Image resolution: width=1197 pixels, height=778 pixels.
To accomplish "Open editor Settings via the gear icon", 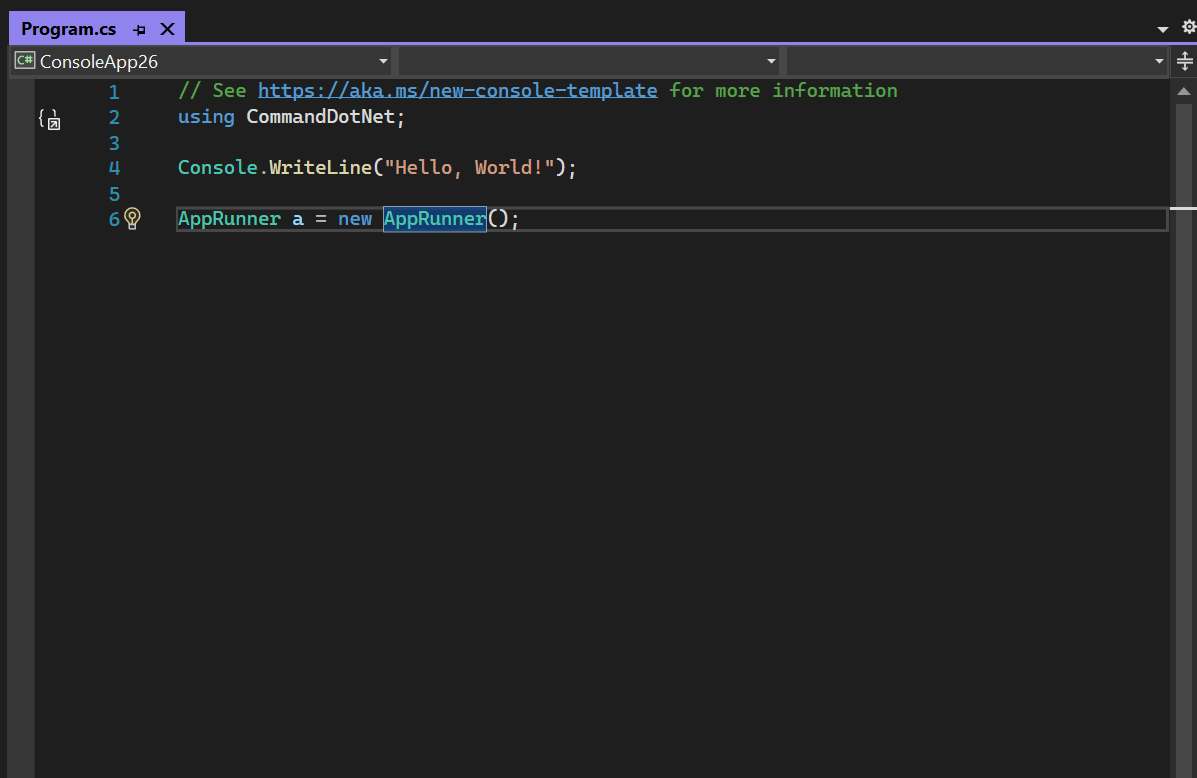I will click(x=1188, y=27).
